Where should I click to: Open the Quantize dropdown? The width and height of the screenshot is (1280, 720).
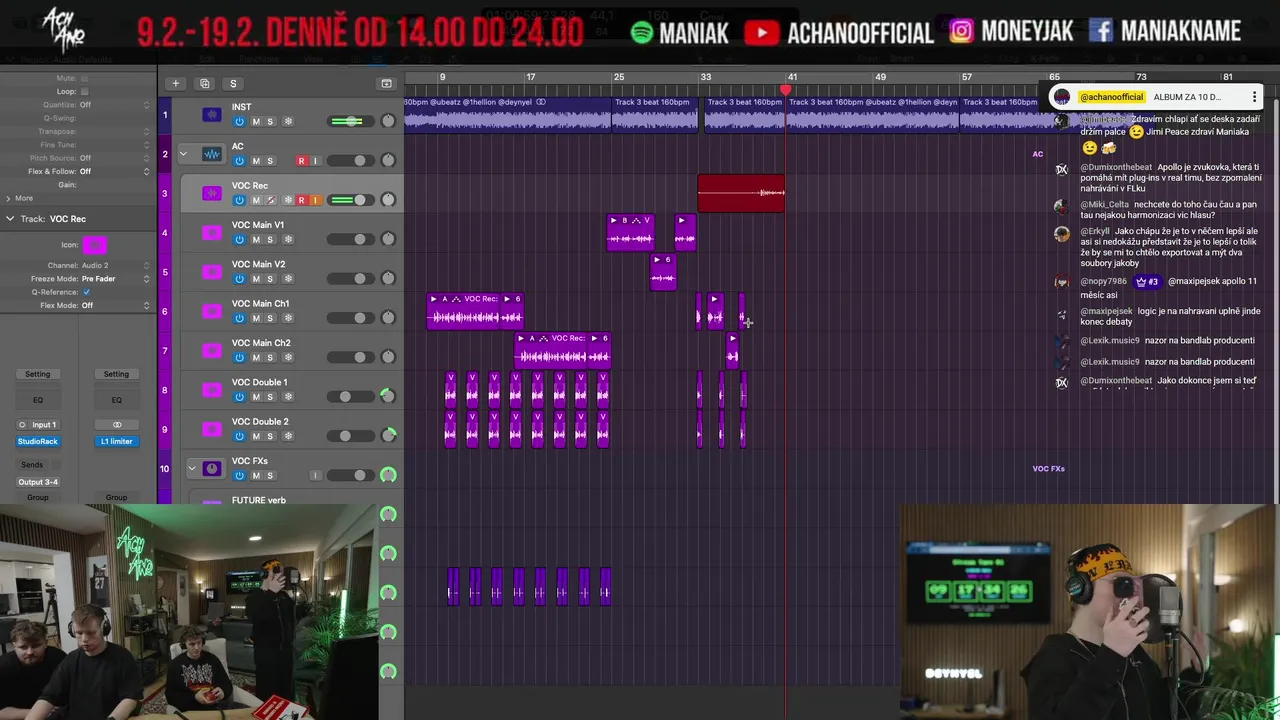(x=115, y=104)
